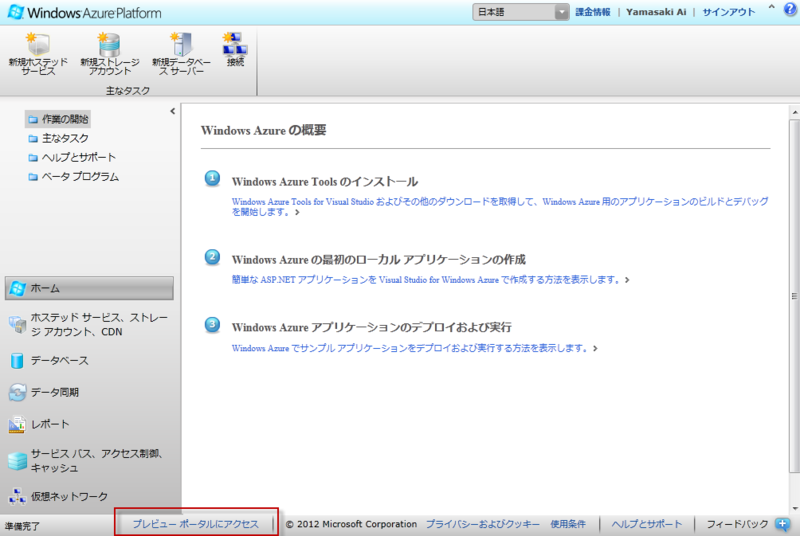Click the レポート chart icon
800x536 pixels.
click(x=17, y=424)
